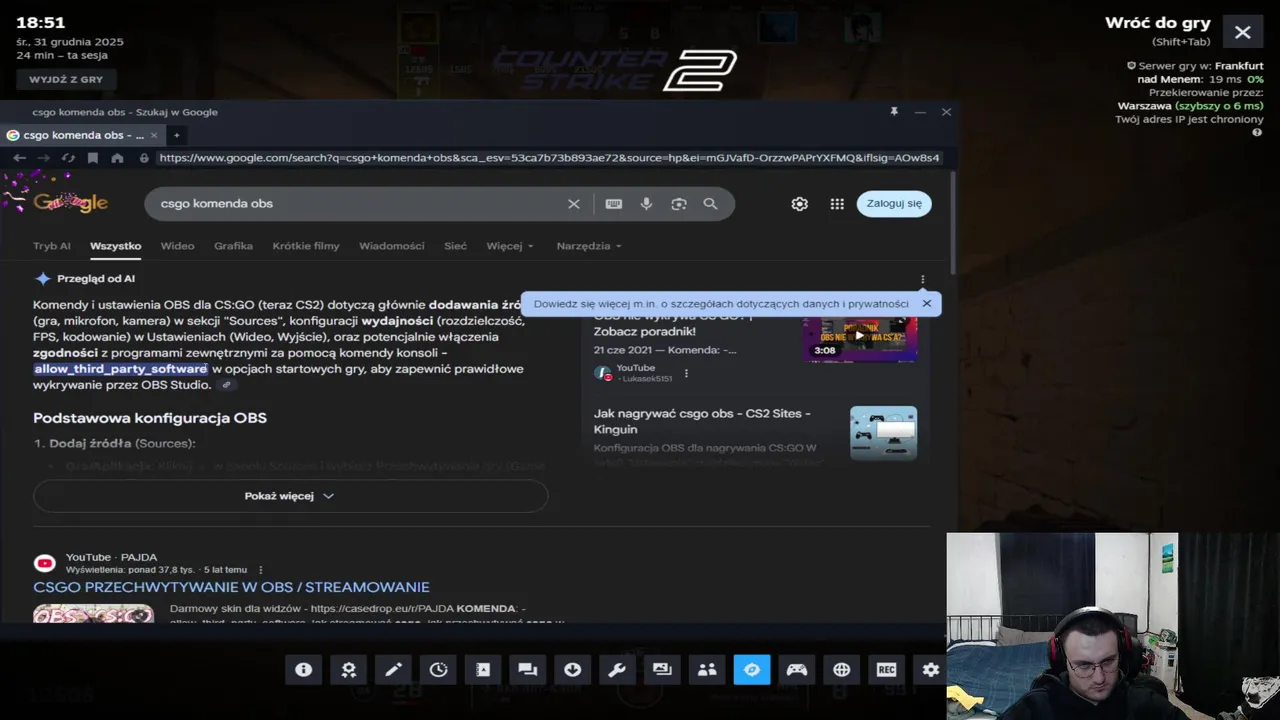
Task: Return to game with Wróć do gry X
Action: 1243,32
